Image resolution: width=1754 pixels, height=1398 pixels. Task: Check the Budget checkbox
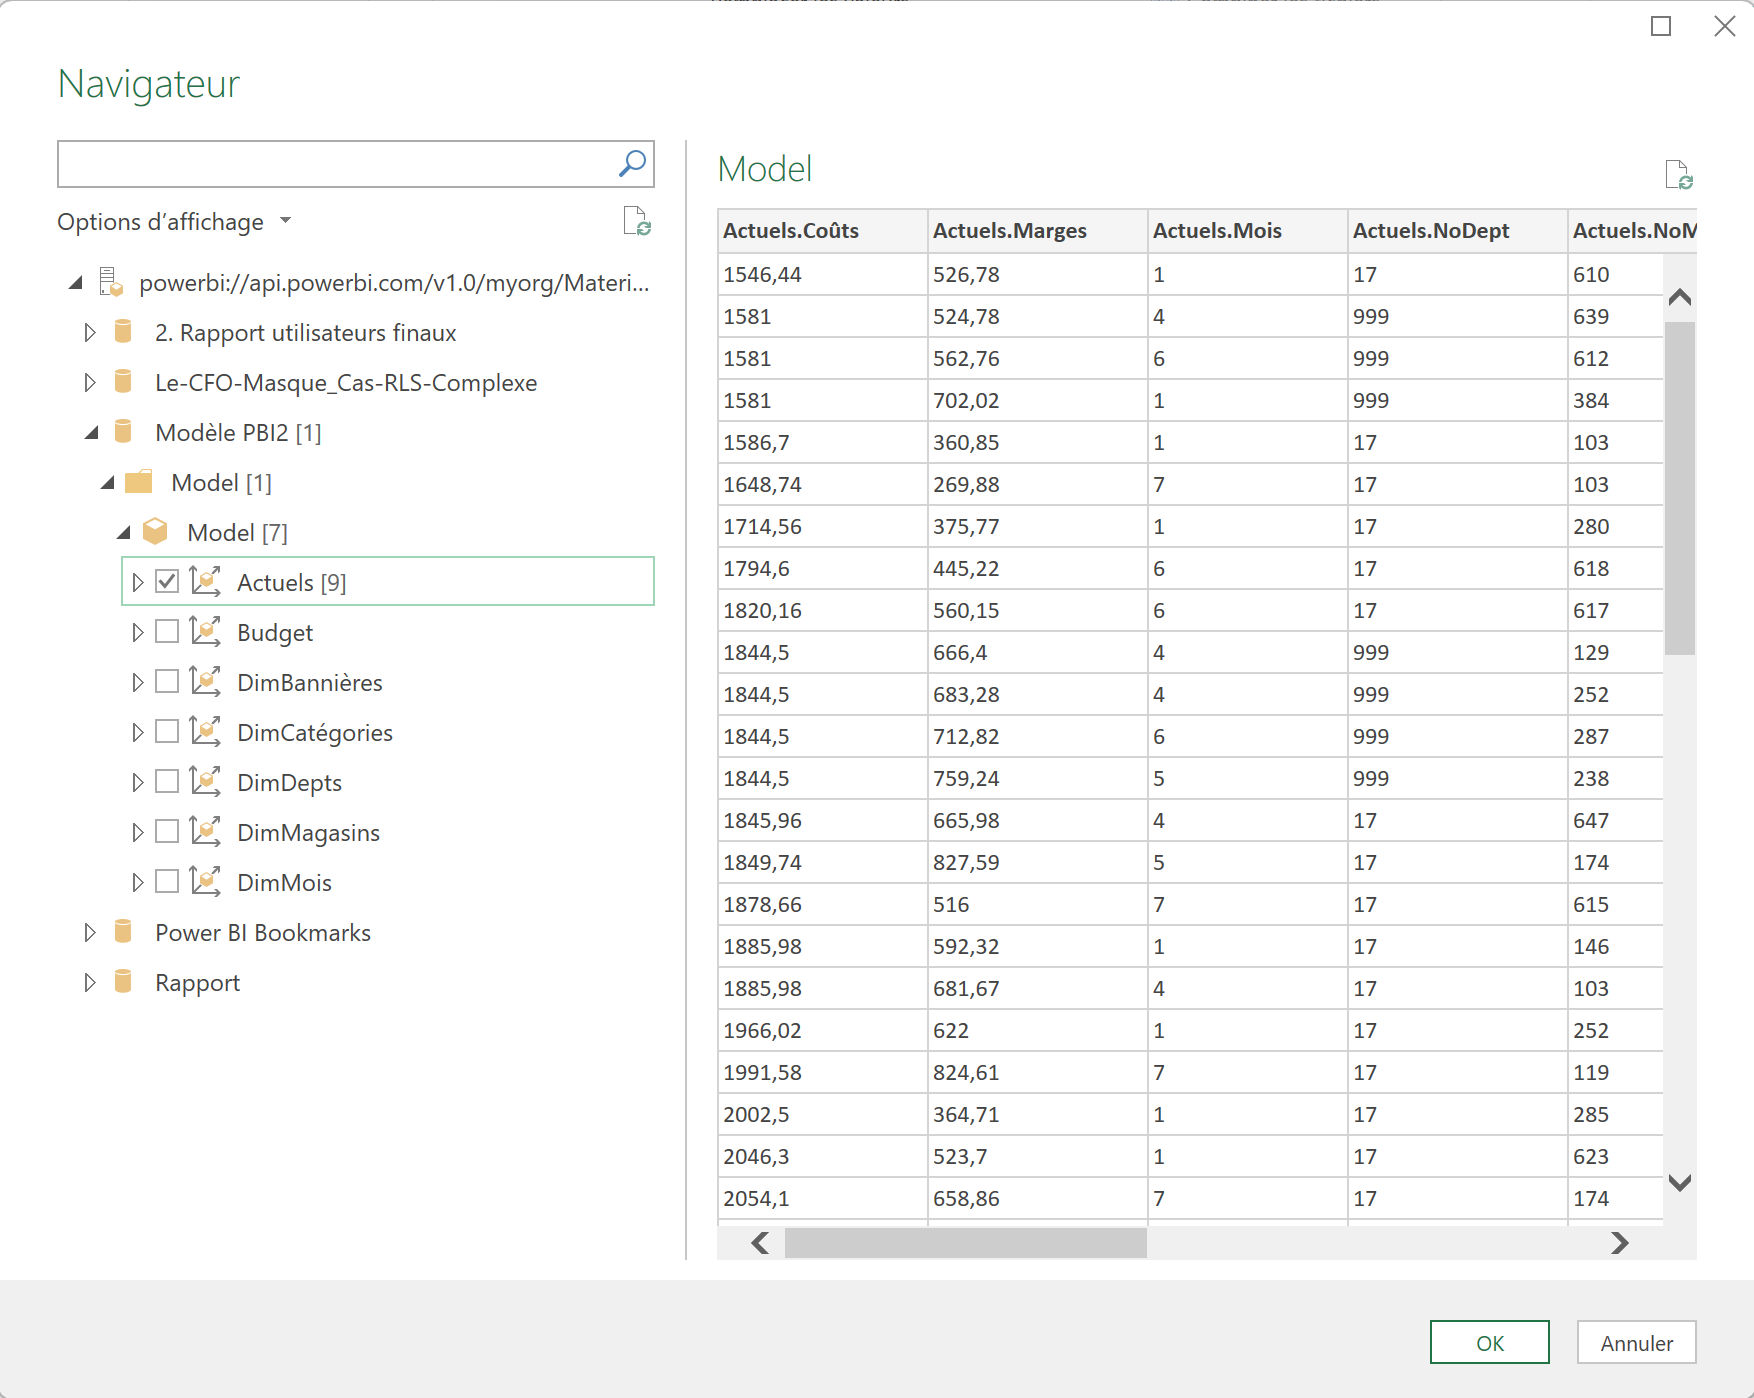tap(167, 631)
